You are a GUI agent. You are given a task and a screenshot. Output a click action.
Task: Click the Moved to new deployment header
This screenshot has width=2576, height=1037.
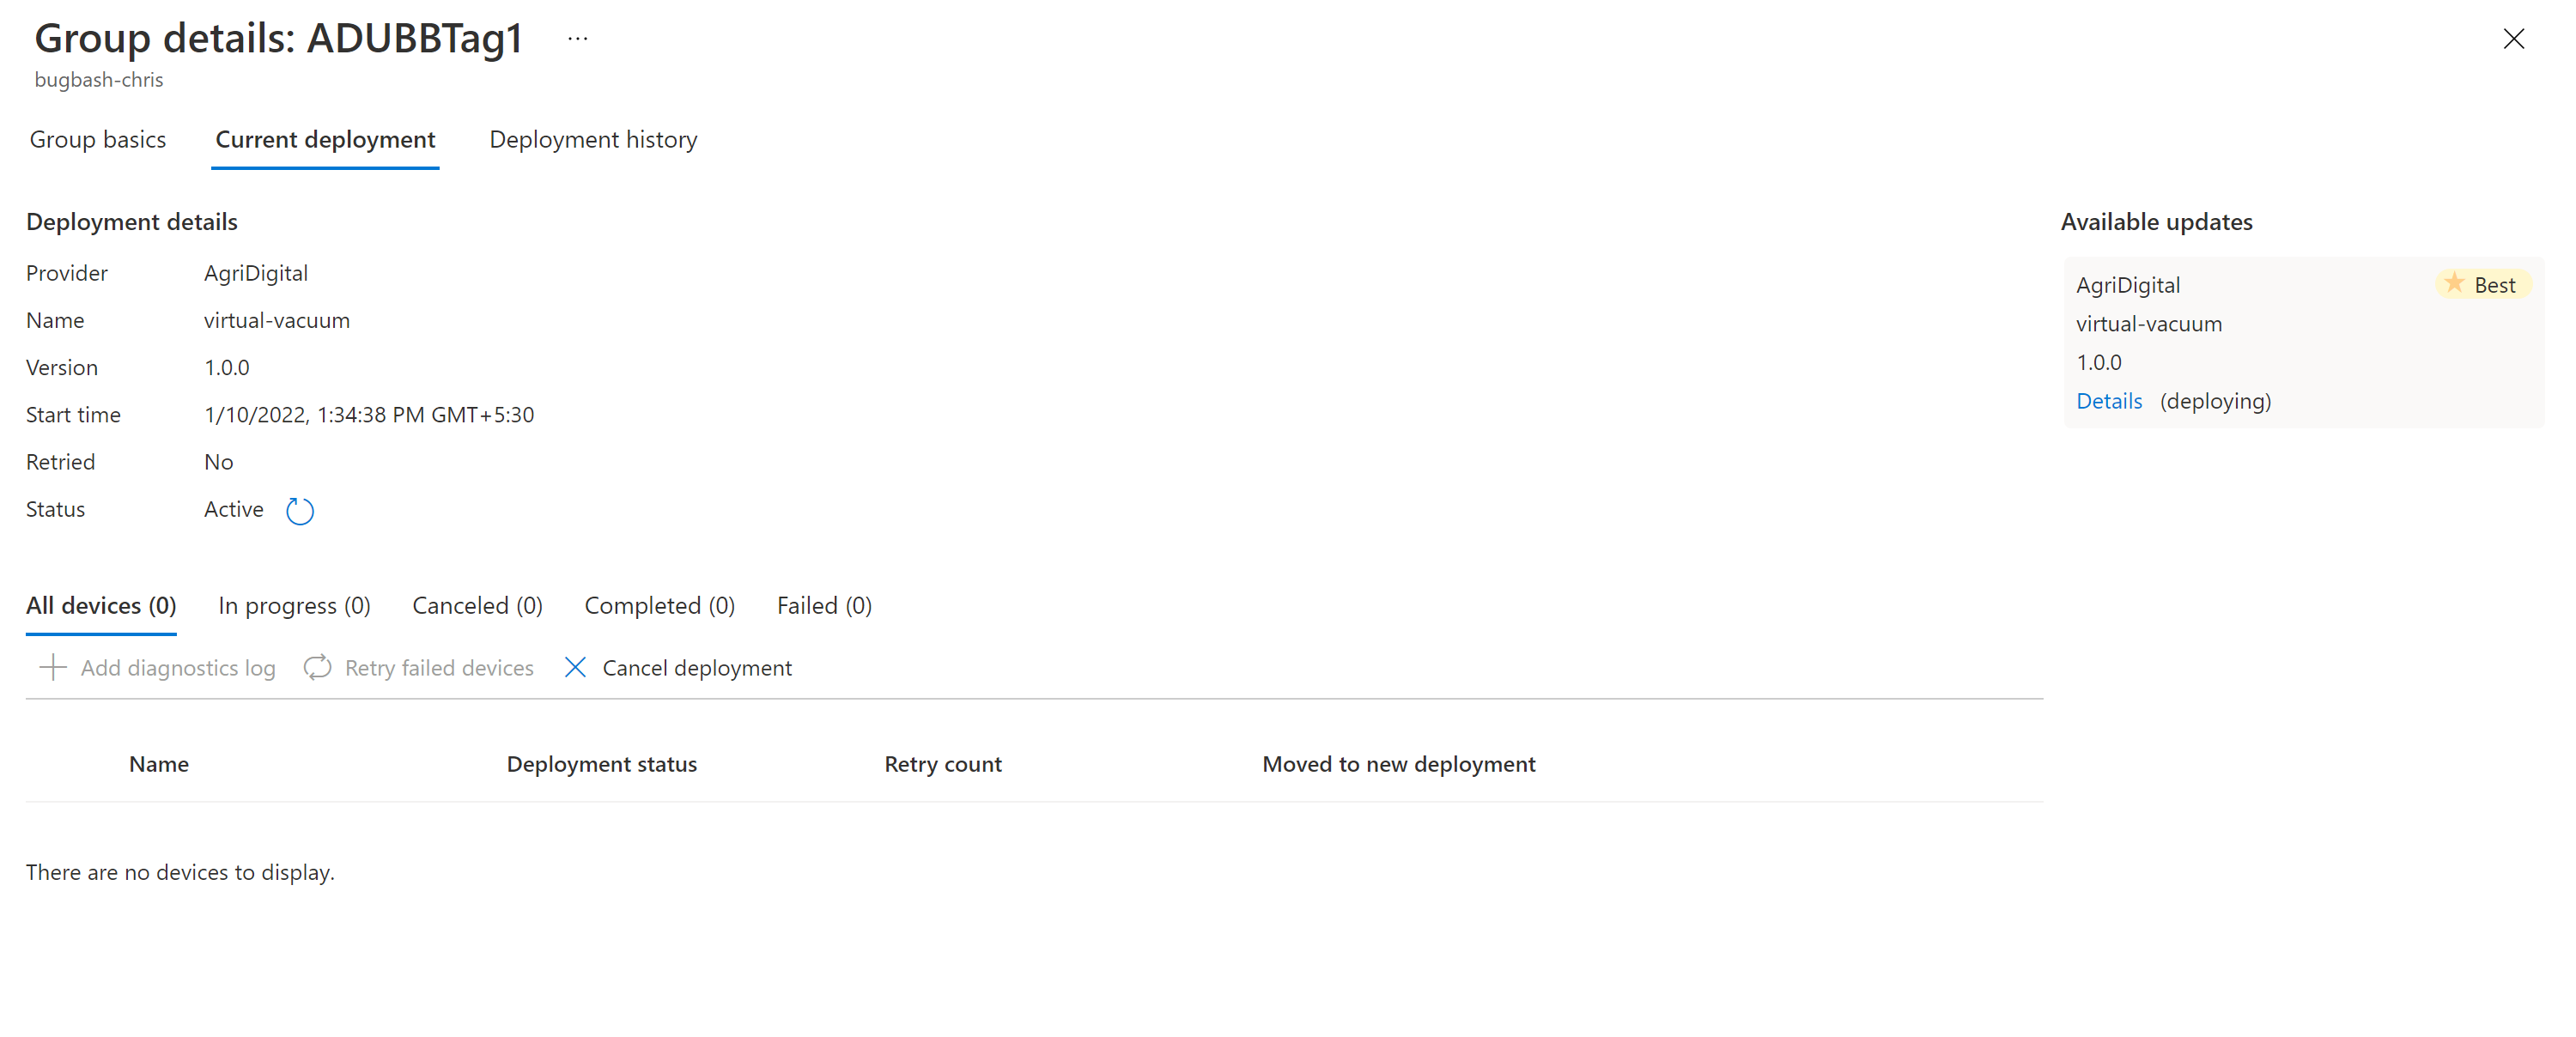[x=1398, y=764]
